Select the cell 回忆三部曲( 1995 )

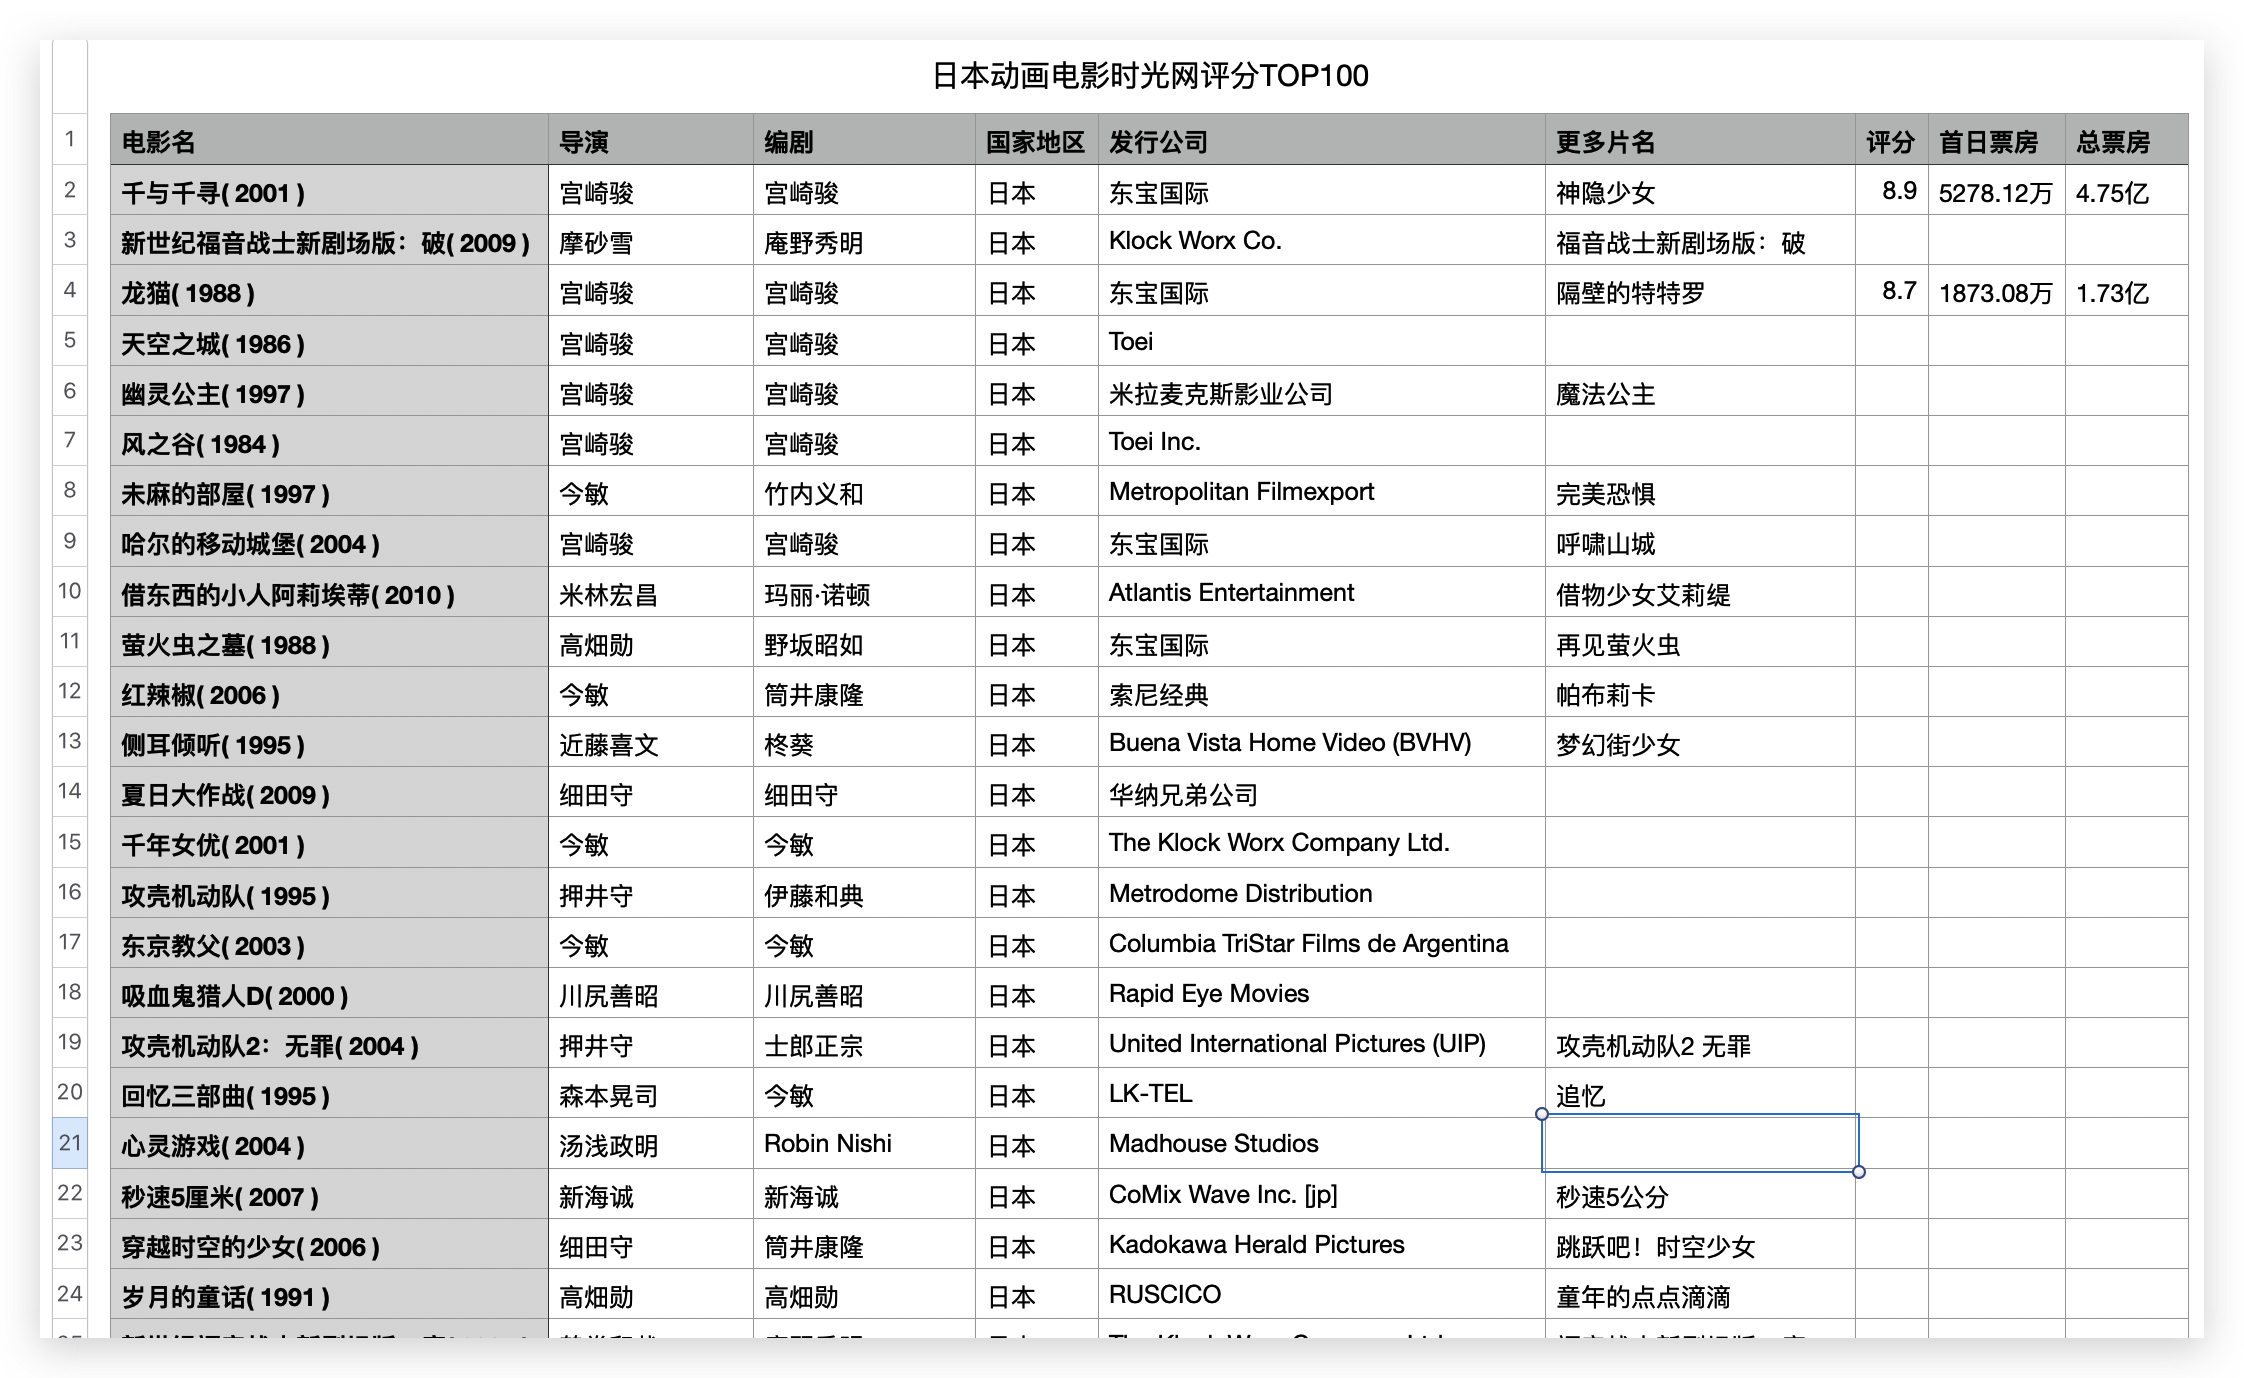click(x=329, y=1094)
